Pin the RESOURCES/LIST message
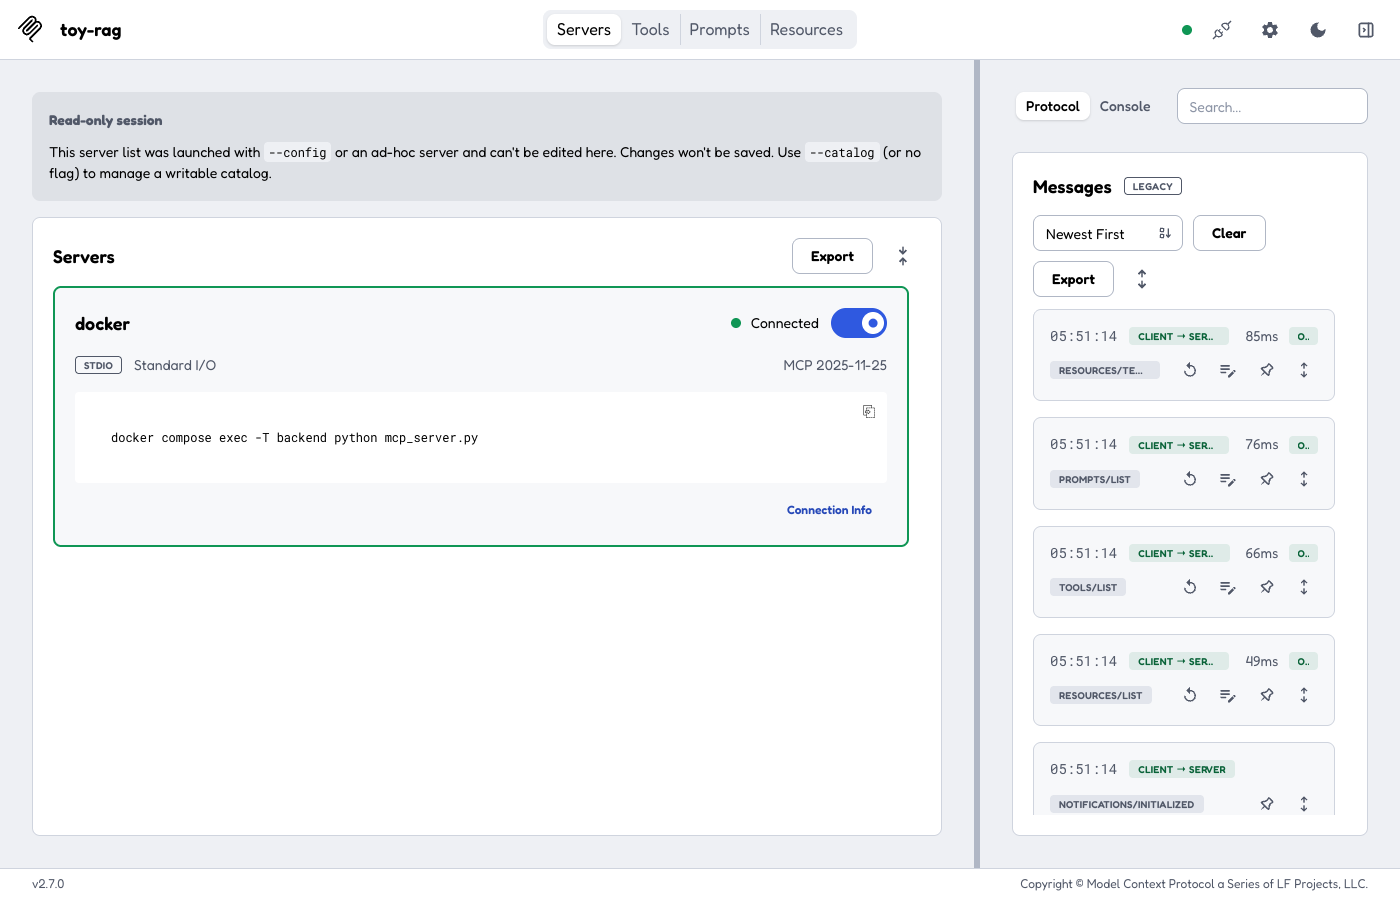 tap(1267, 695)
